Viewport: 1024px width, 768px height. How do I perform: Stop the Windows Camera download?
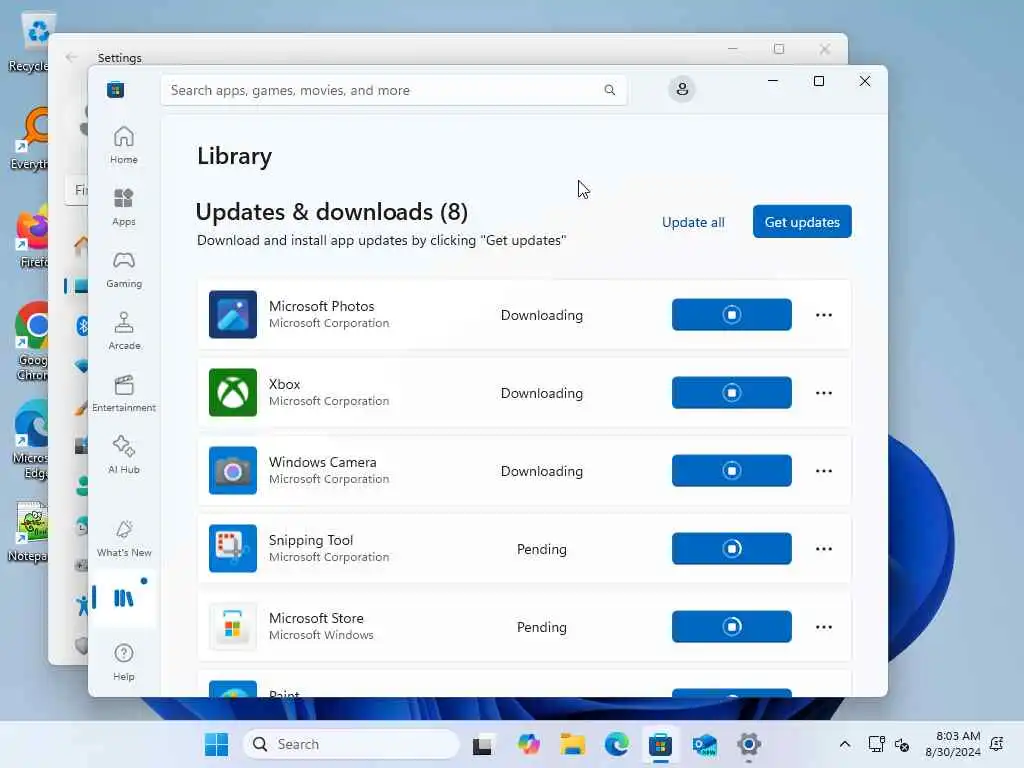click(731, 470)
